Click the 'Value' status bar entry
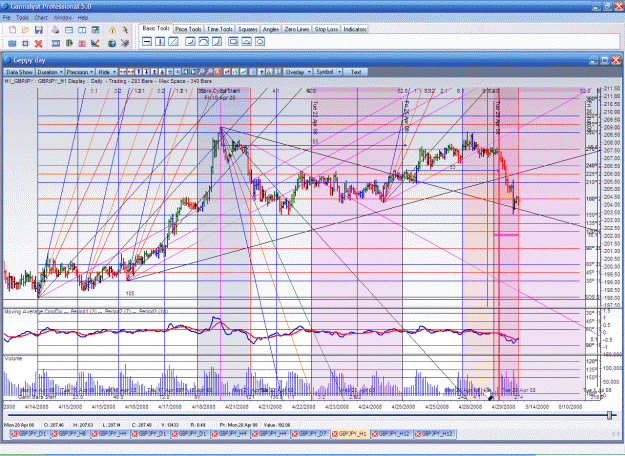 pos(275,425)
